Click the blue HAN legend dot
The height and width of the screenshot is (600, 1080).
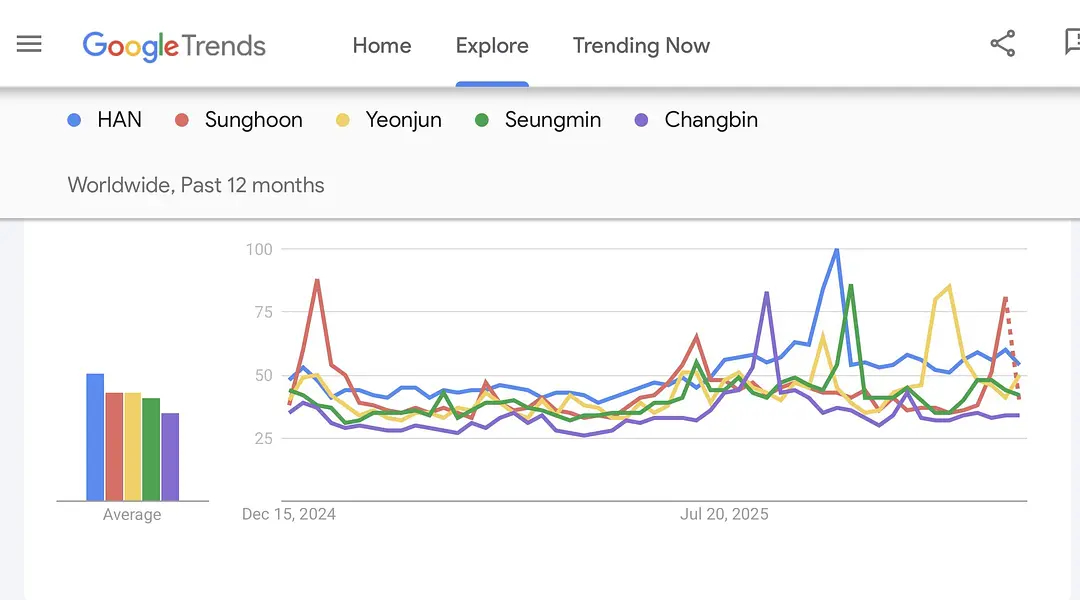[74, 120]
